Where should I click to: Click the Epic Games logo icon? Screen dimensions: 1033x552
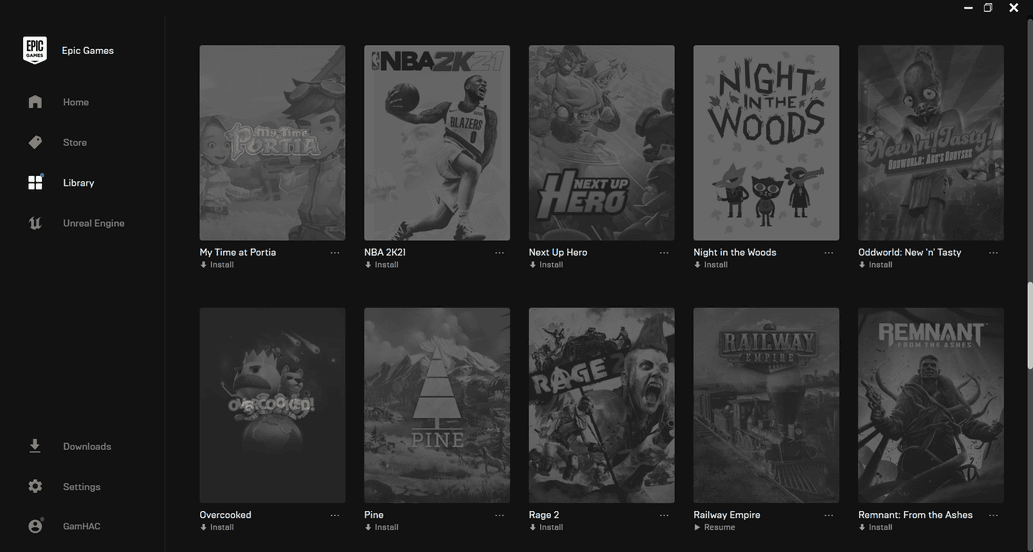35,51
